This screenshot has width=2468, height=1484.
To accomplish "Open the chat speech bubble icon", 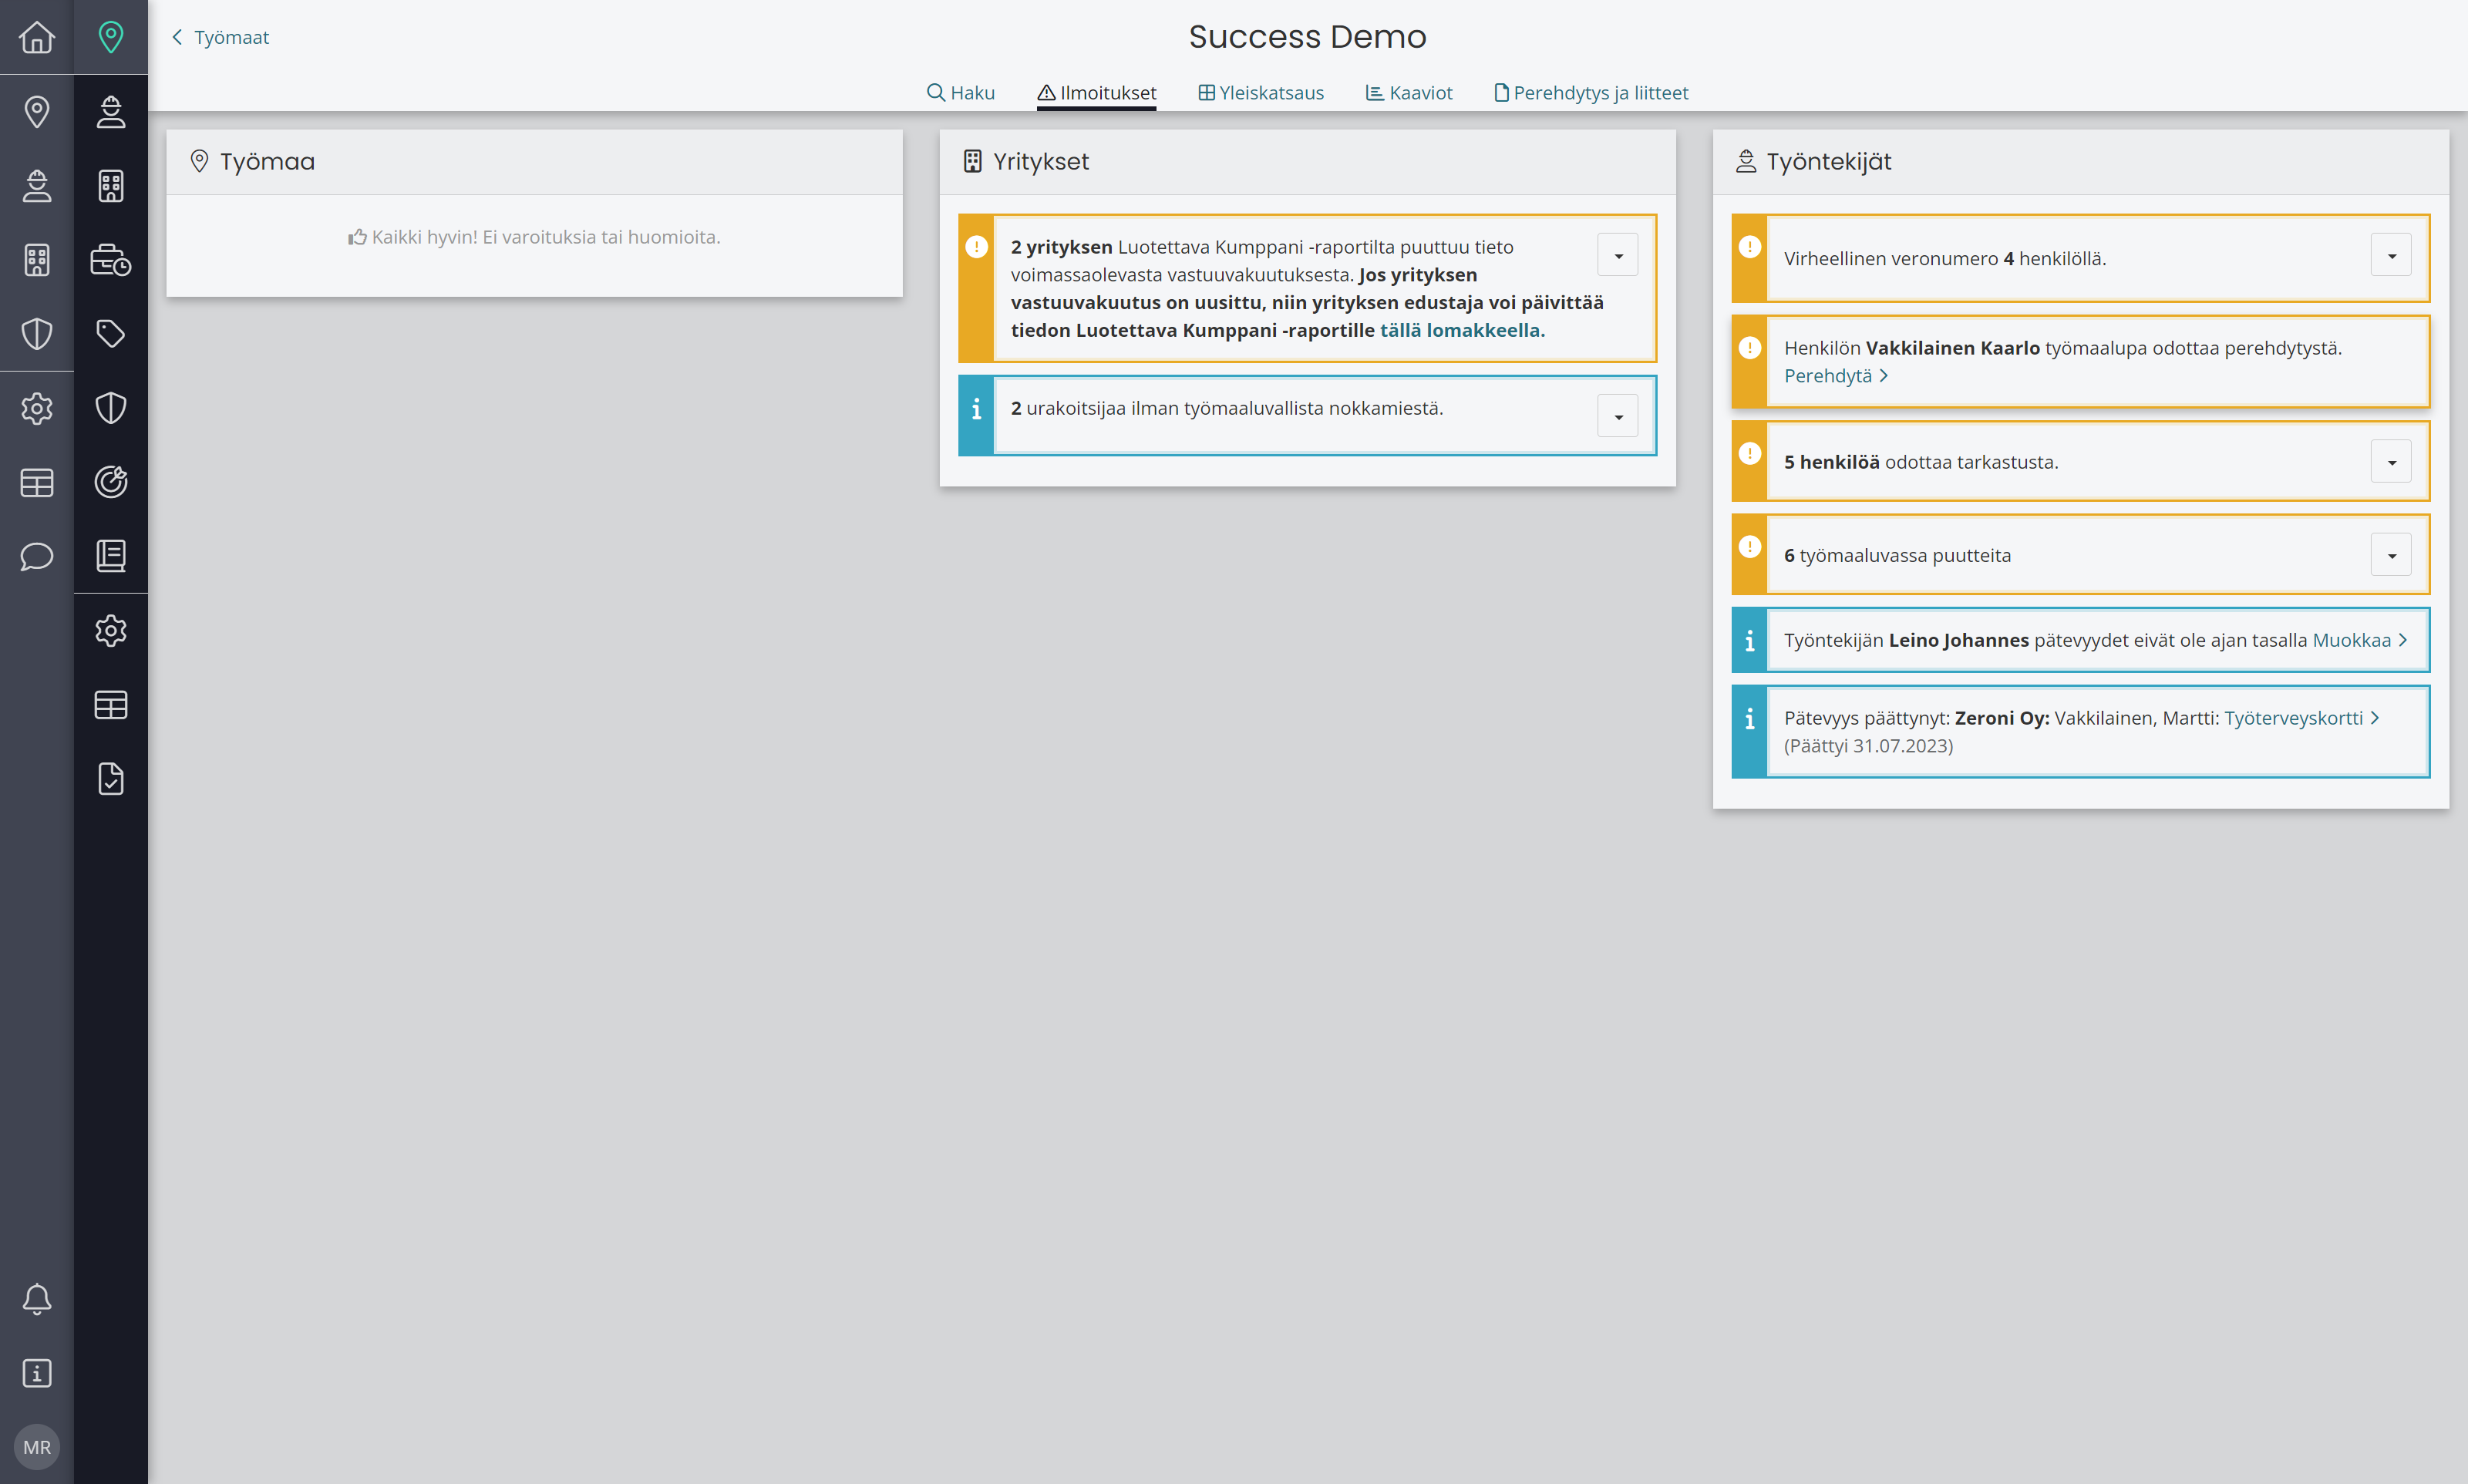I will [x=37, y=556].
